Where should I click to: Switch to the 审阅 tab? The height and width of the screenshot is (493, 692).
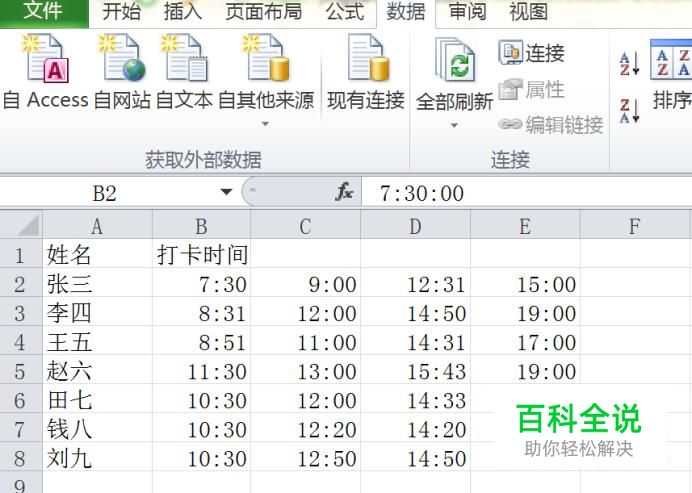[x=468, y=11]
